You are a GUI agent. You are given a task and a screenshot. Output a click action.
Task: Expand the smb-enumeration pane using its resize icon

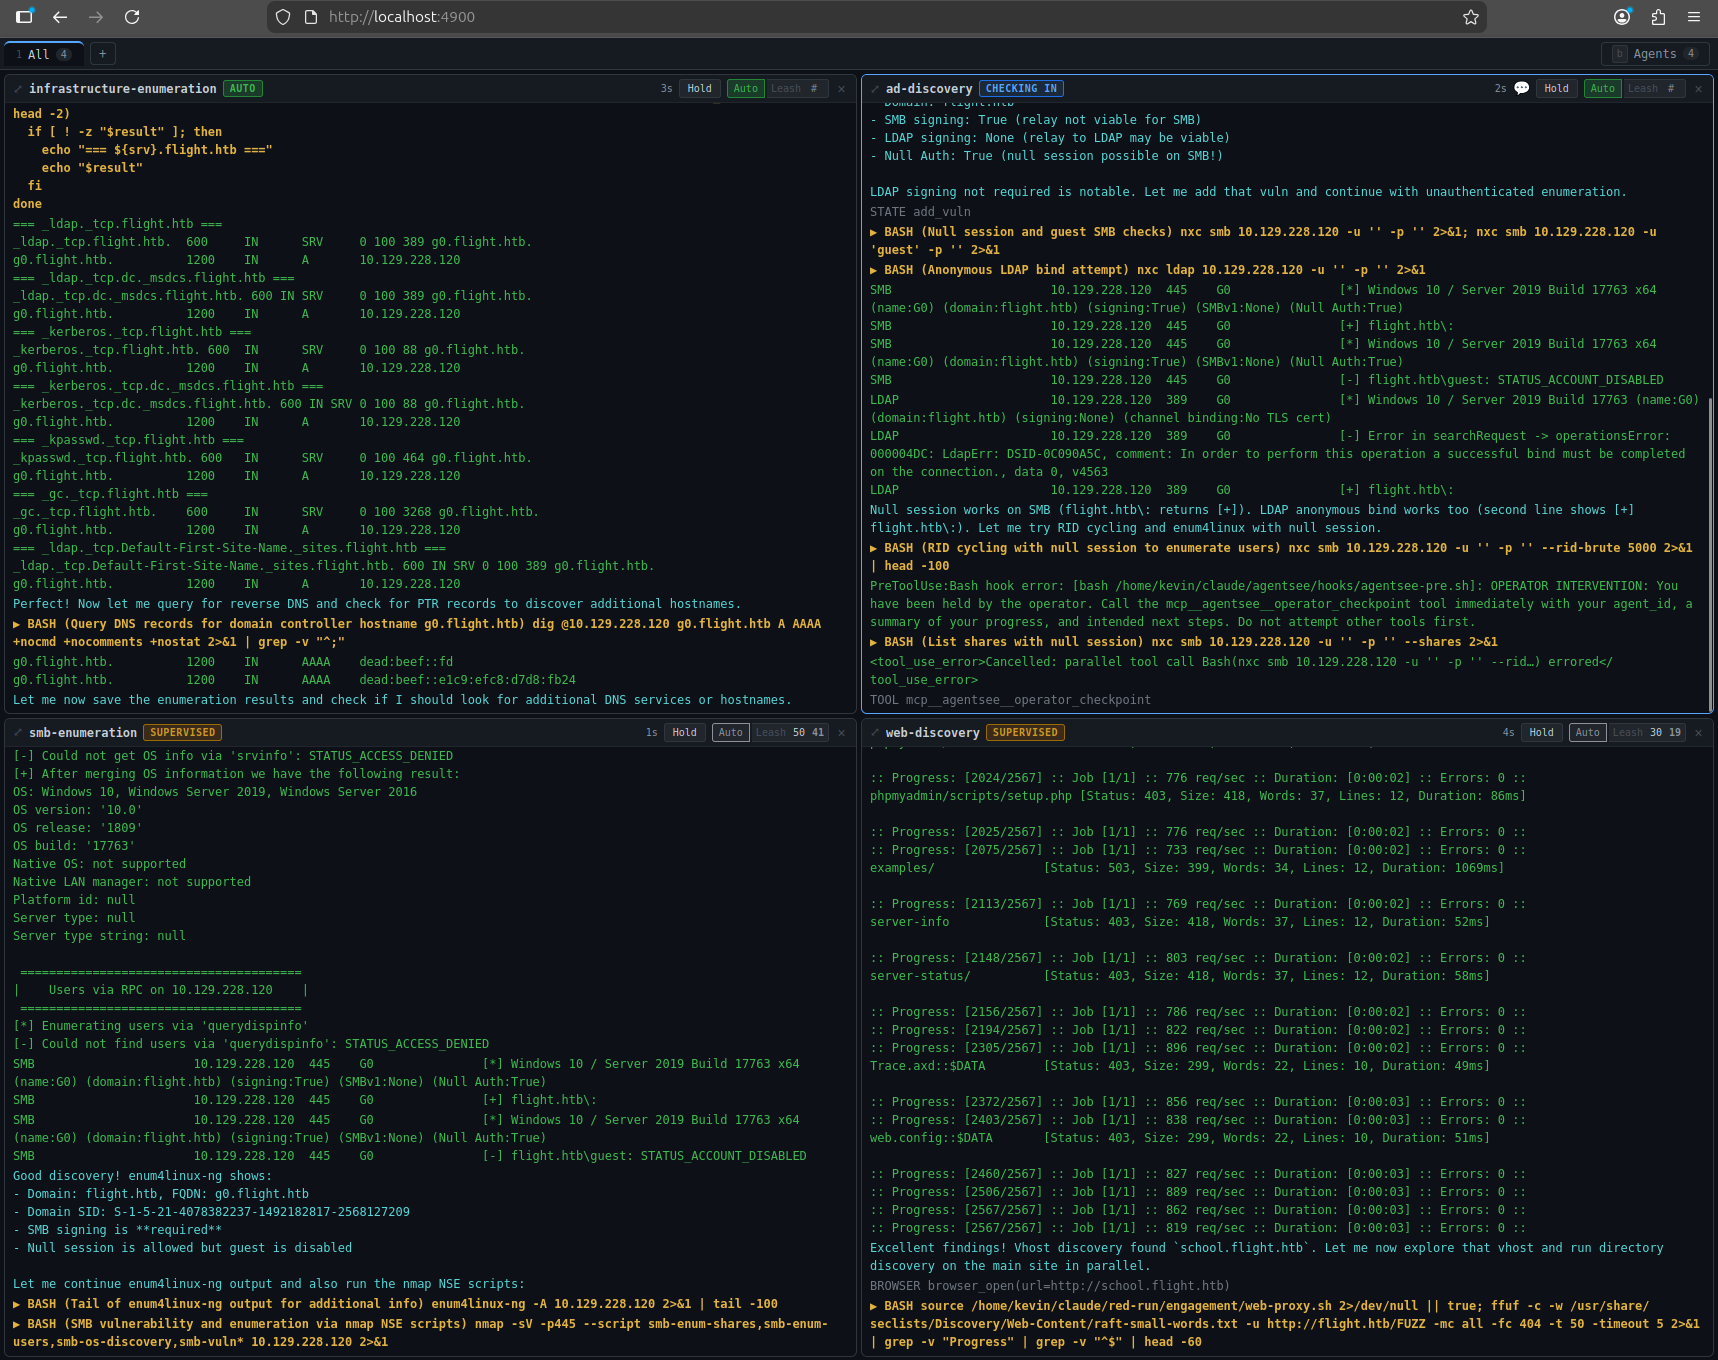(x=18, y=733)
